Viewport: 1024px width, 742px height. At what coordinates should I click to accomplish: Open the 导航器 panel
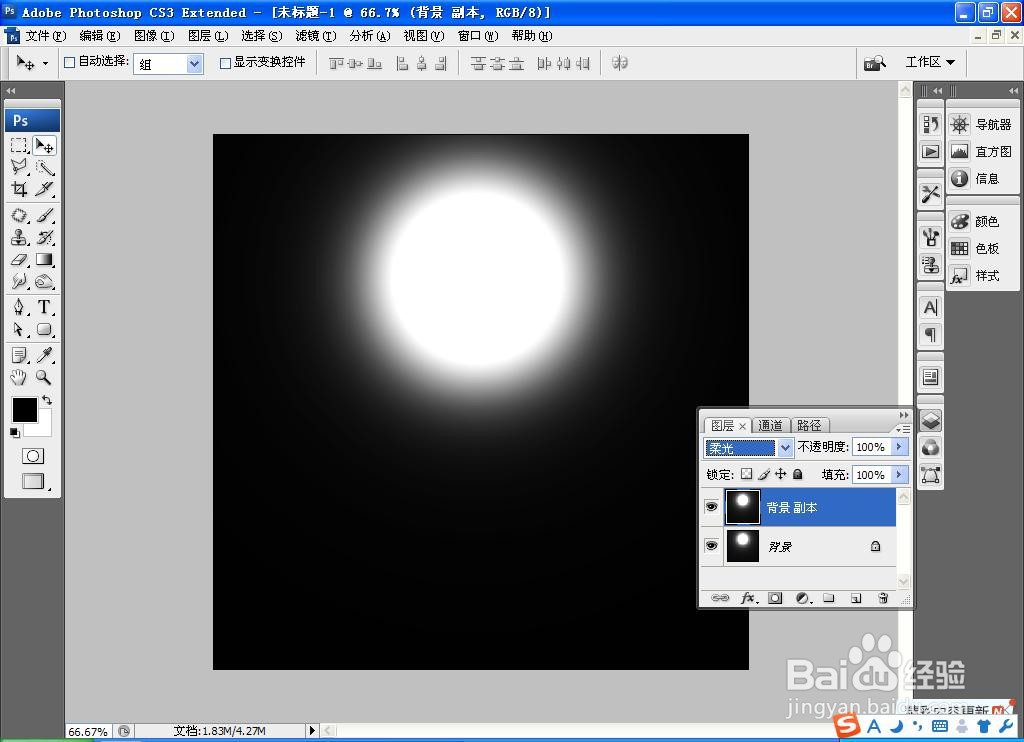click(981, 124)
